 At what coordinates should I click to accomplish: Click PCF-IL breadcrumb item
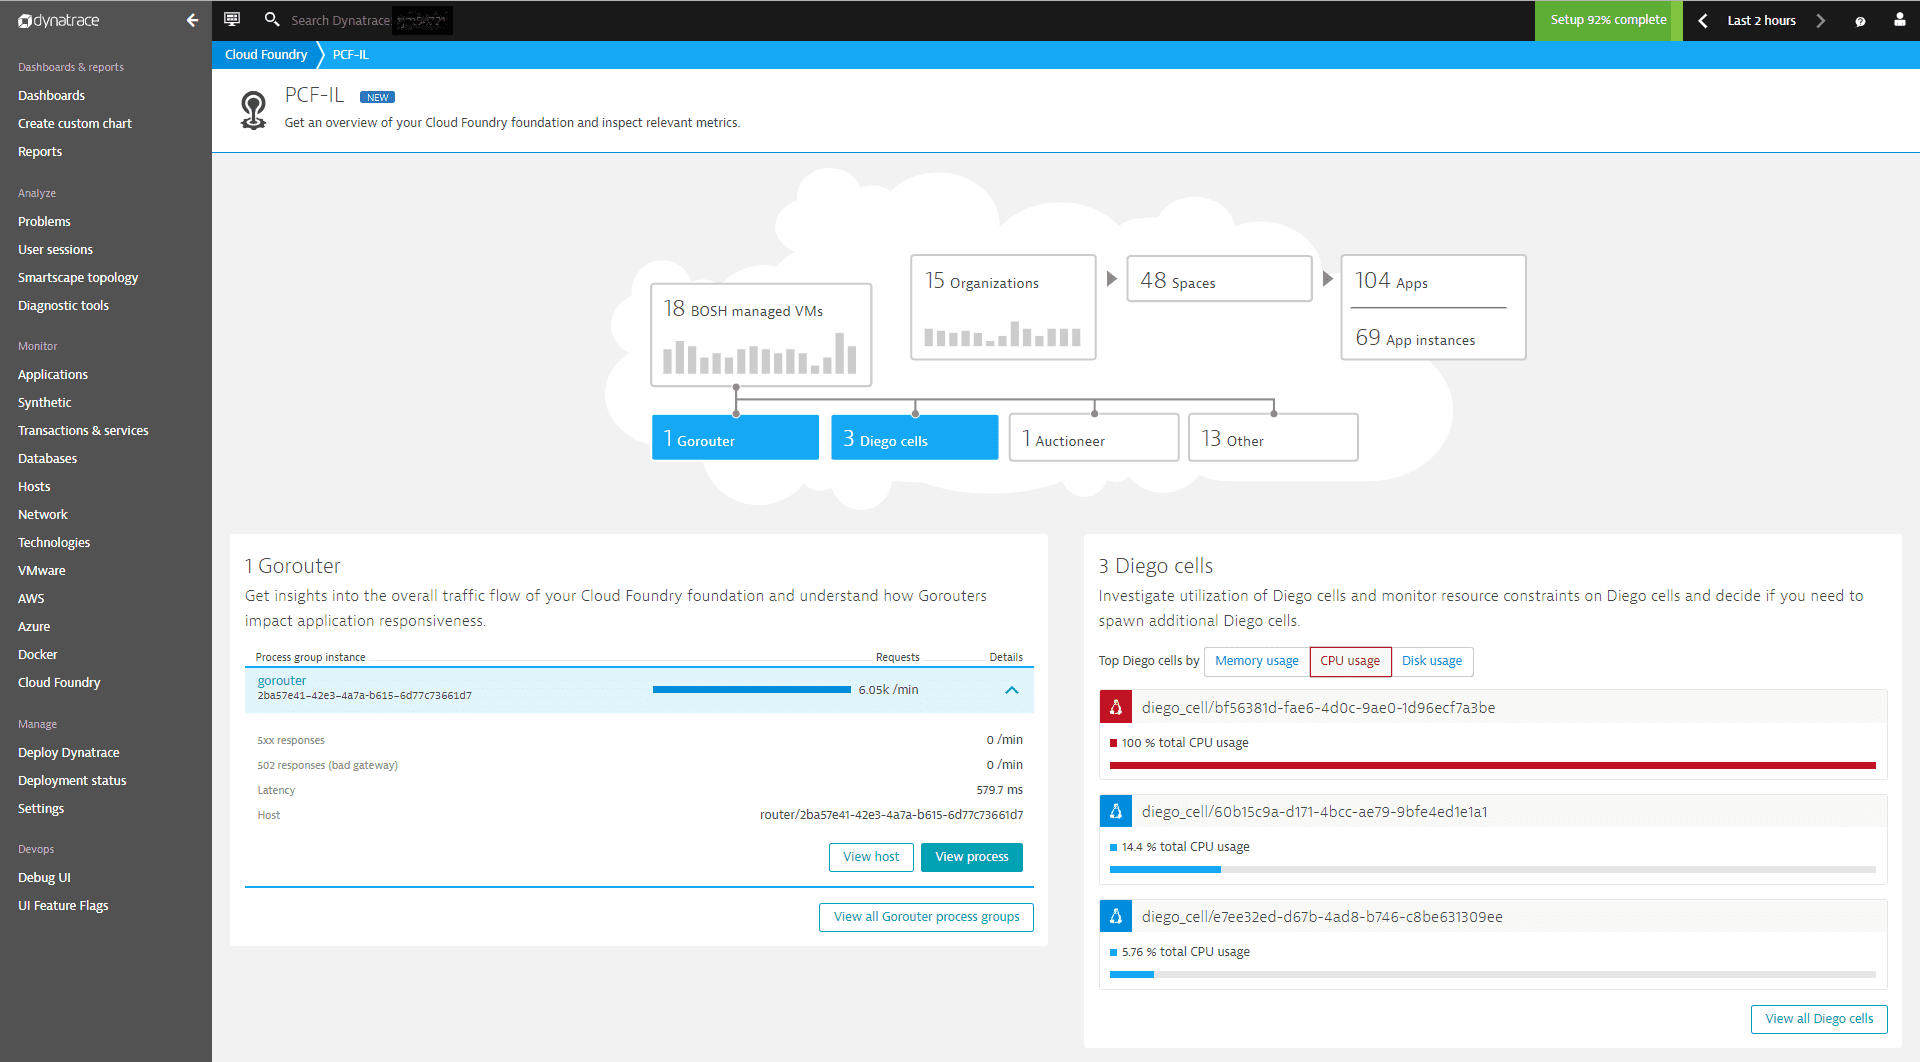351,55
